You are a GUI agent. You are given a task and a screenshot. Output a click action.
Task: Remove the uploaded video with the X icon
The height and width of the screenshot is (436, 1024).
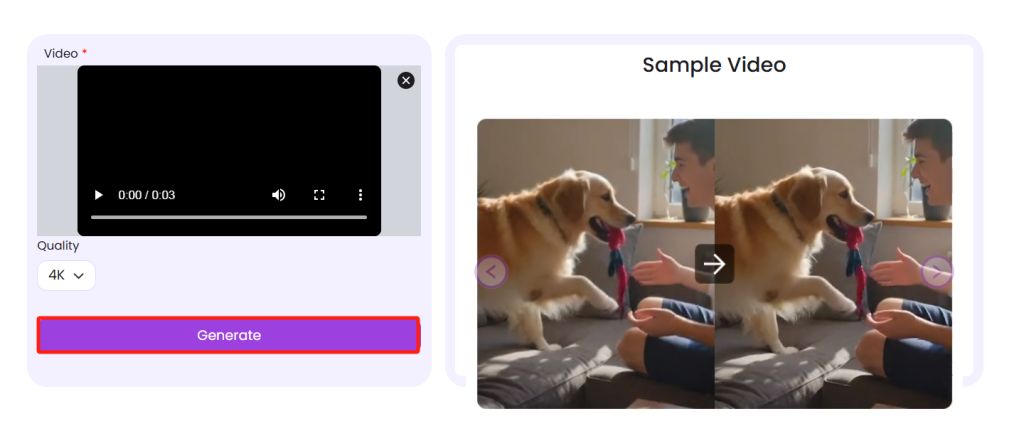tap(406, 80)
